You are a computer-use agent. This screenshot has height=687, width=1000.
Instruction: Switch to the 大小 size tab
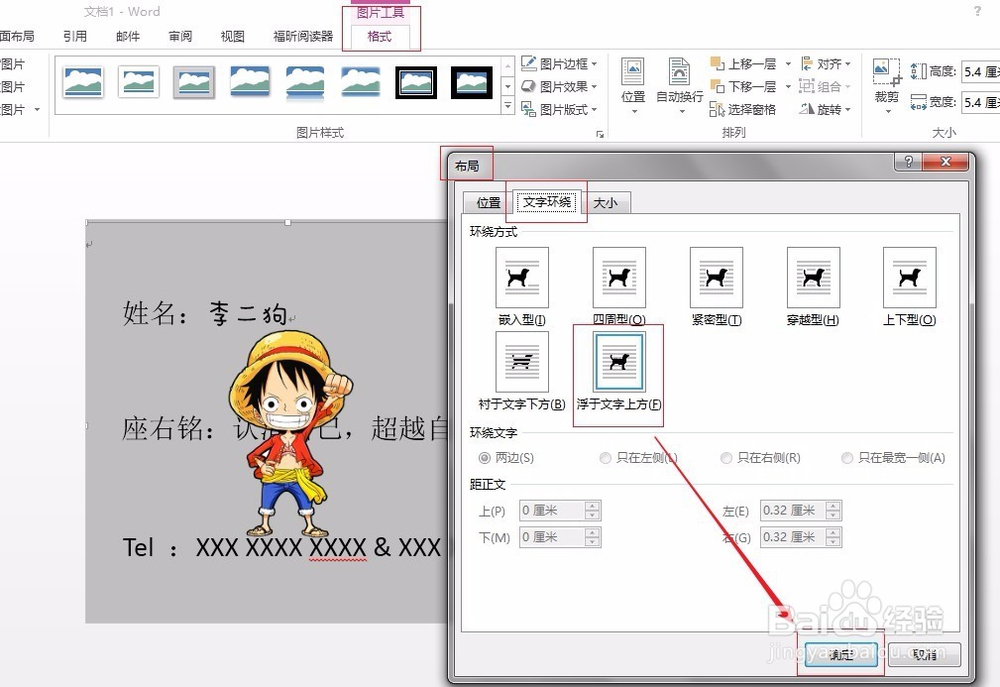coord(606,202)
